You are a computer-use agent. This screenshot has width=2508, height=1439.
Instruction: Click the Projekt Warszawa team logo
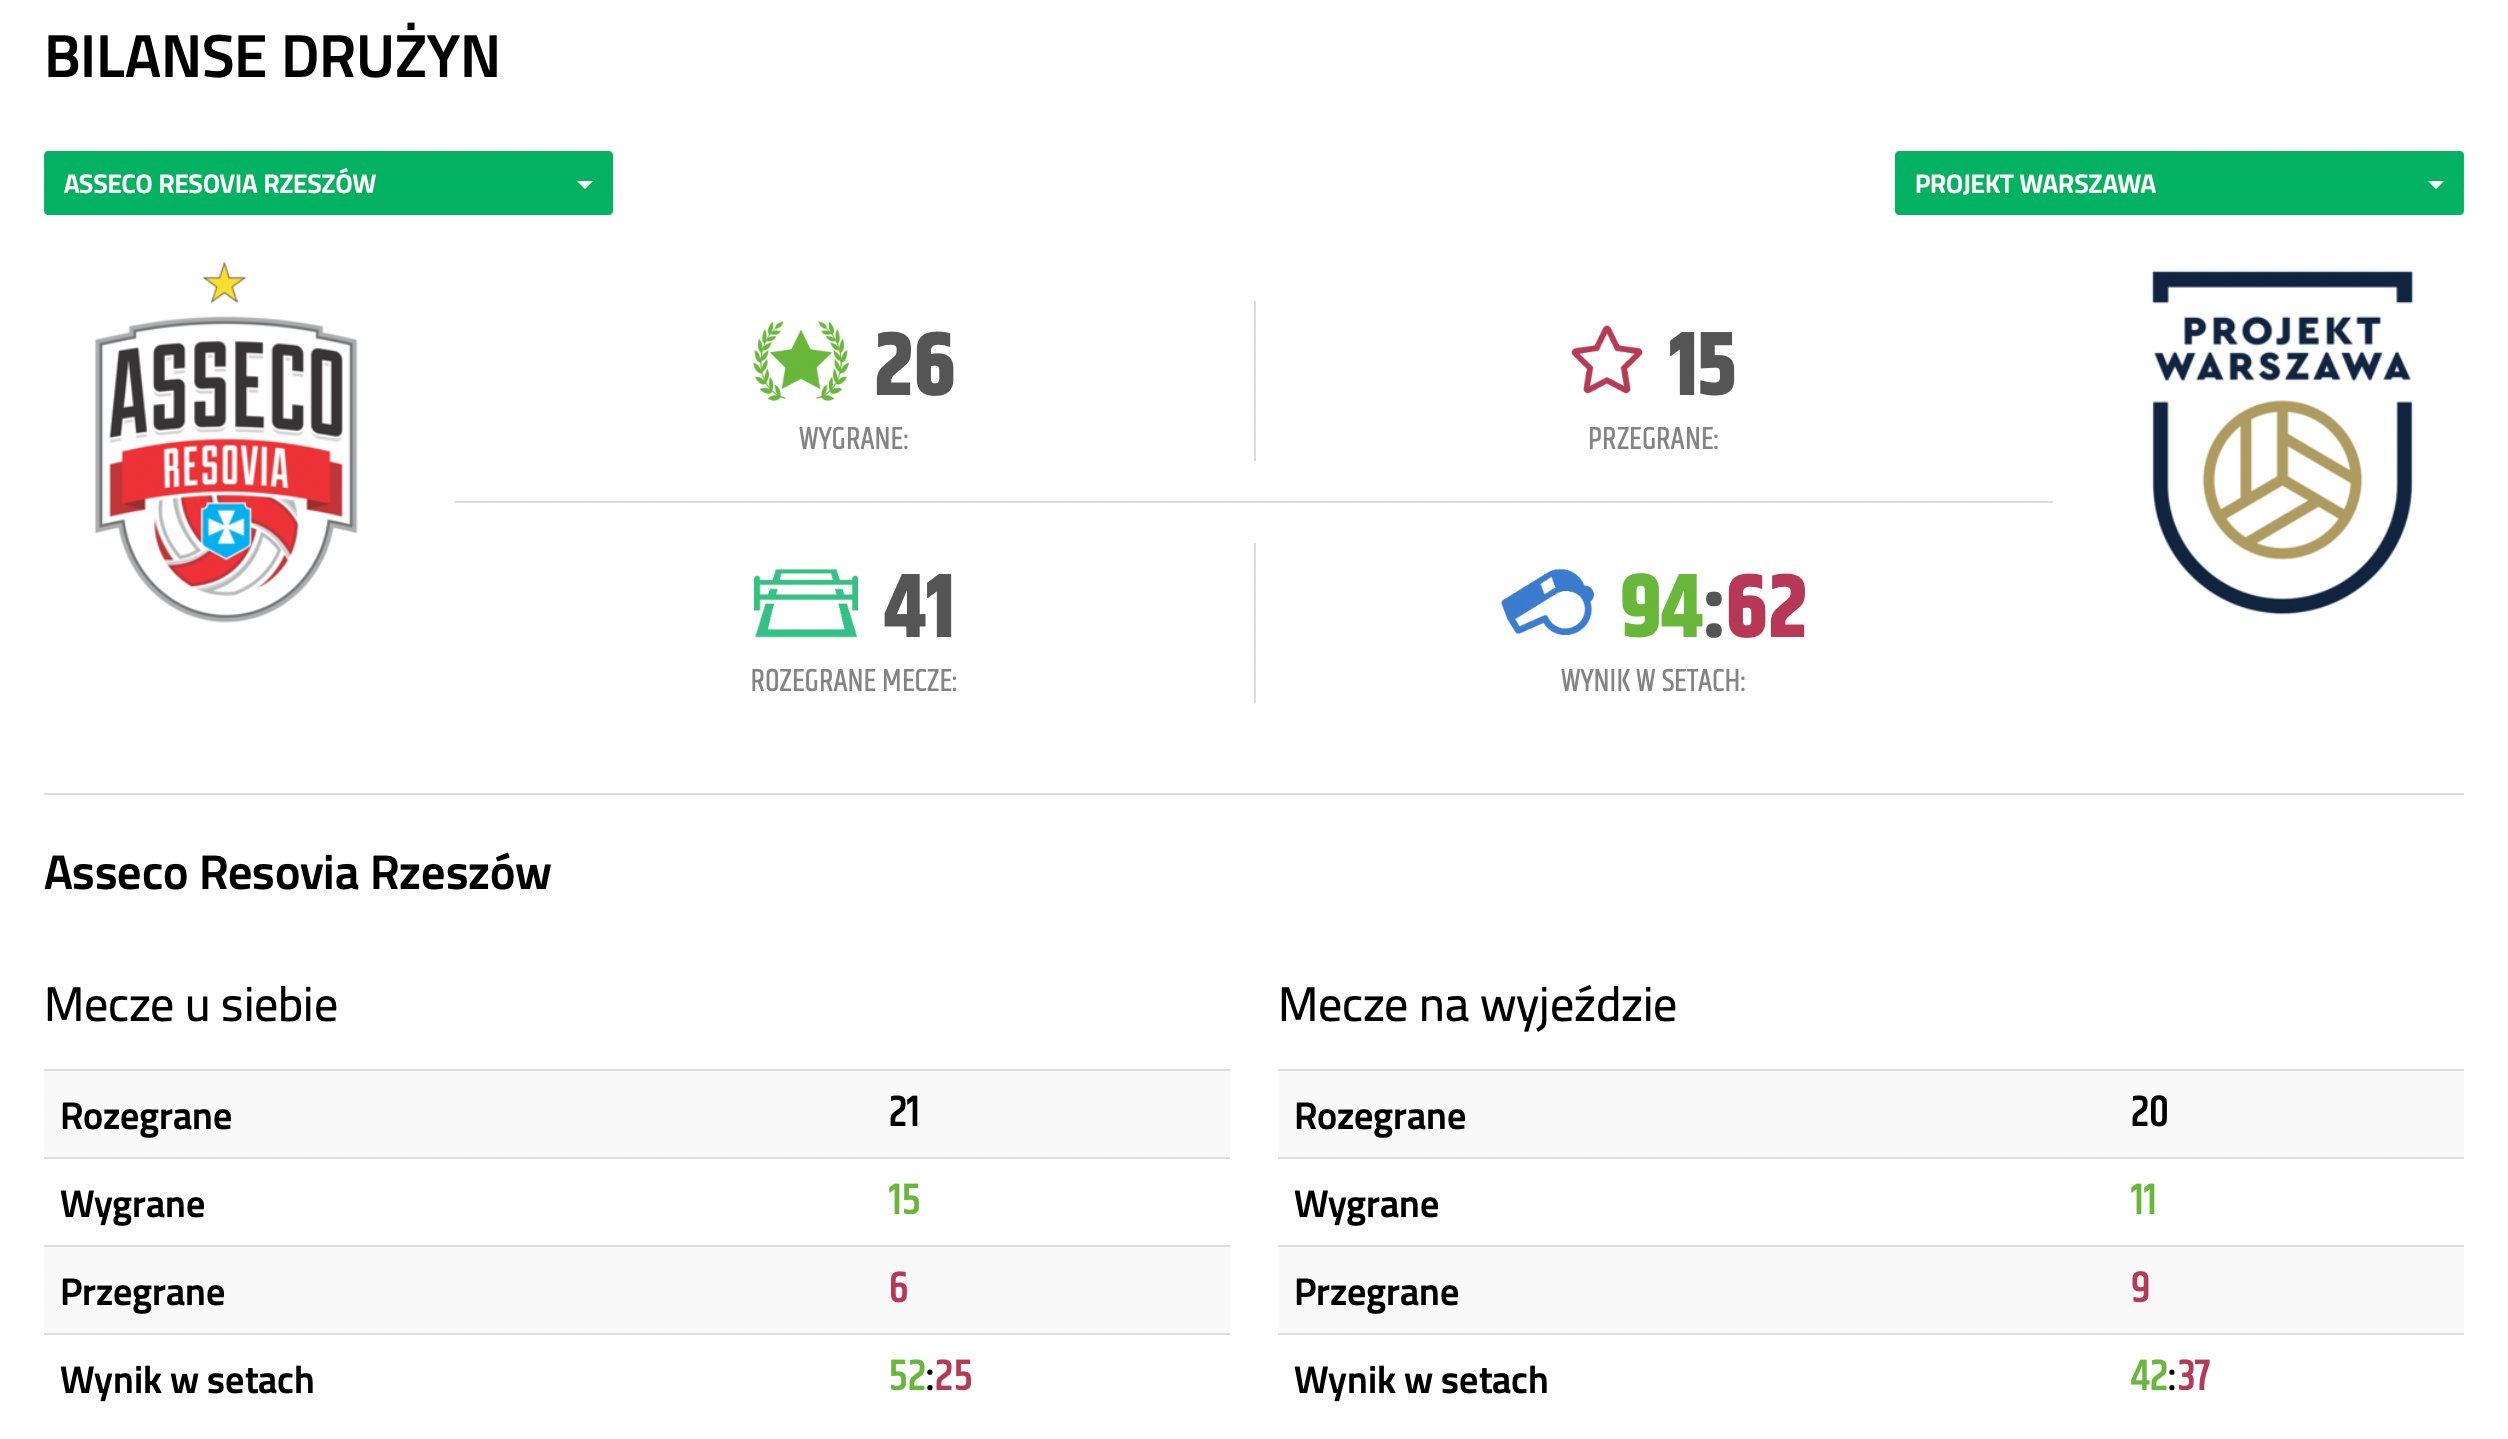[x=2281, y=441]
